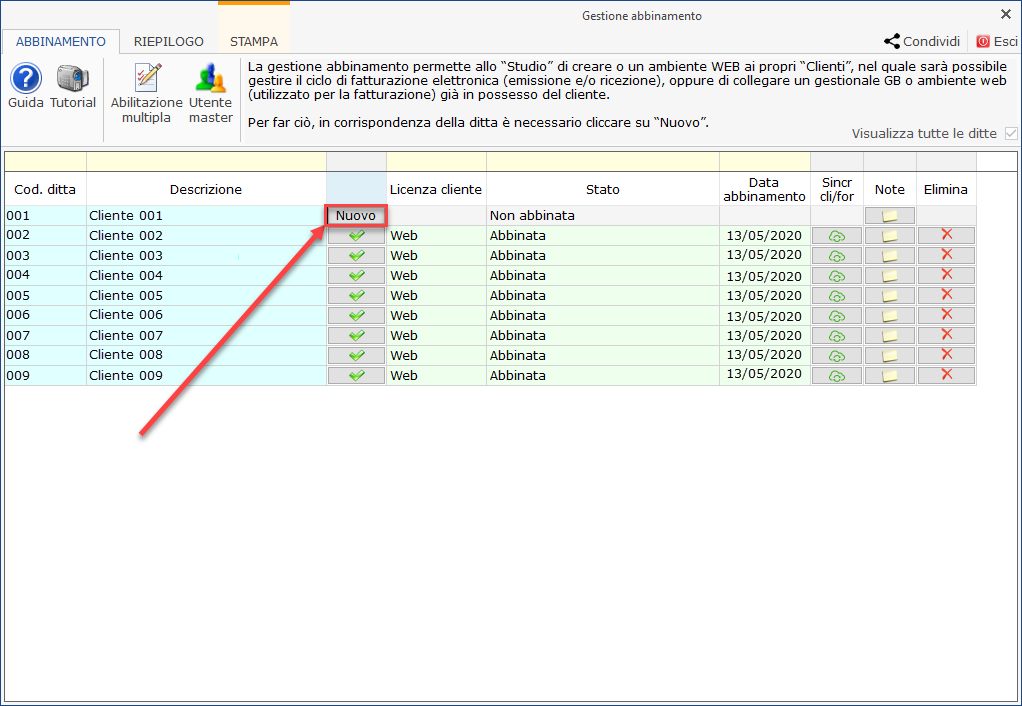Click the Descrizione filter field
Viewport: 1022px width, 706px height.
tap(207, 162)
